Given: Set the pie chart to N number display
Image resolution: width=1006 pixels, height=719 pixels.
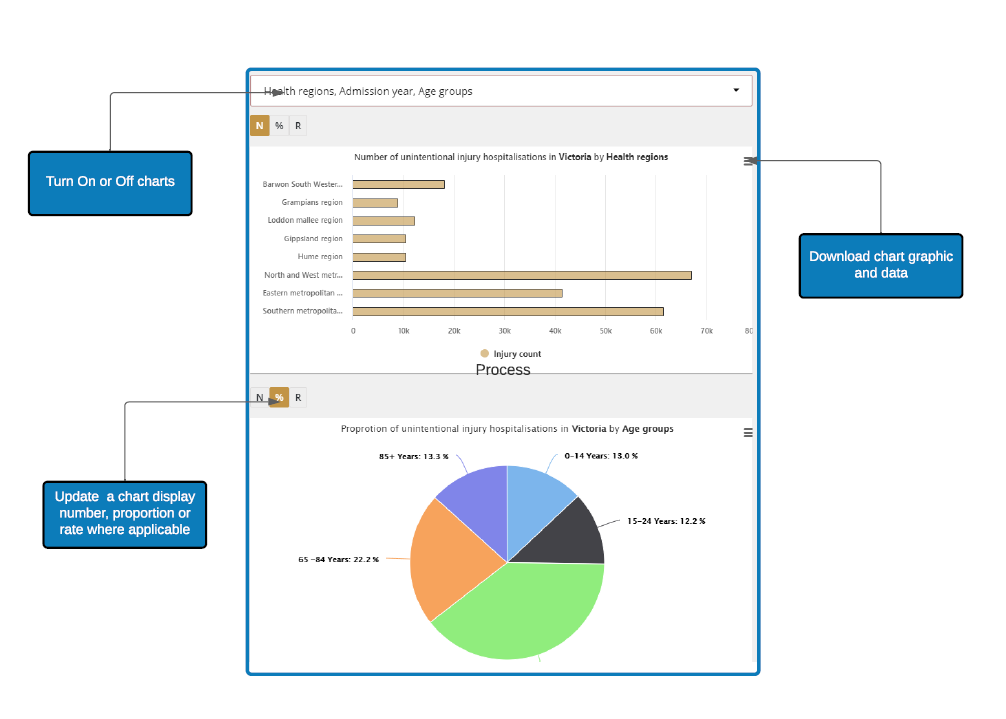Looking at the screenshot, I should (260, 398).
